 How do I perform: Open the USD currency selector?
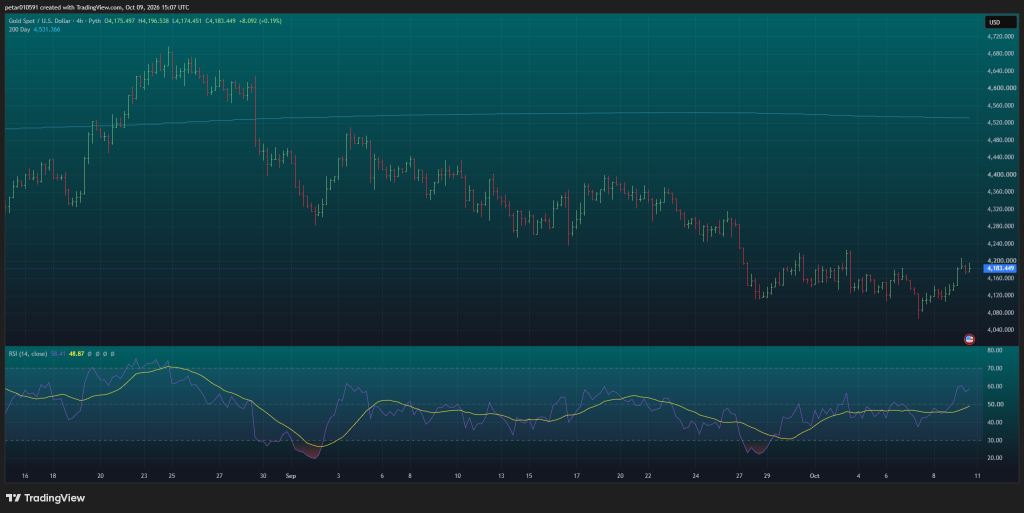(x=1000, y=22)
